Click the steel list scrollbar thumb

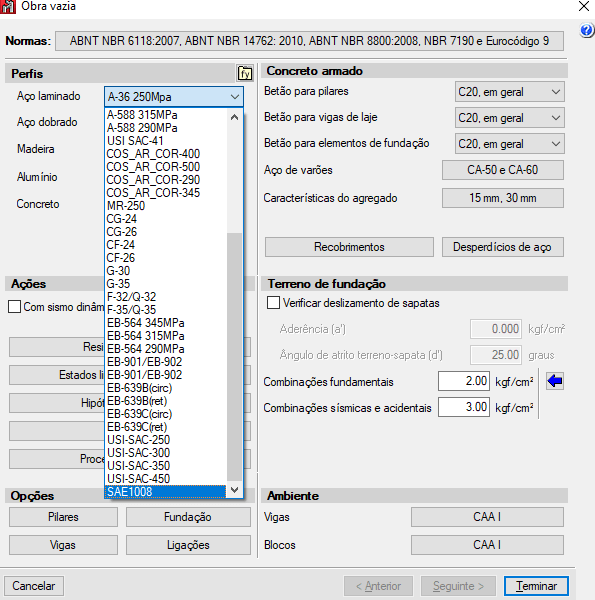tap(235, 357)
